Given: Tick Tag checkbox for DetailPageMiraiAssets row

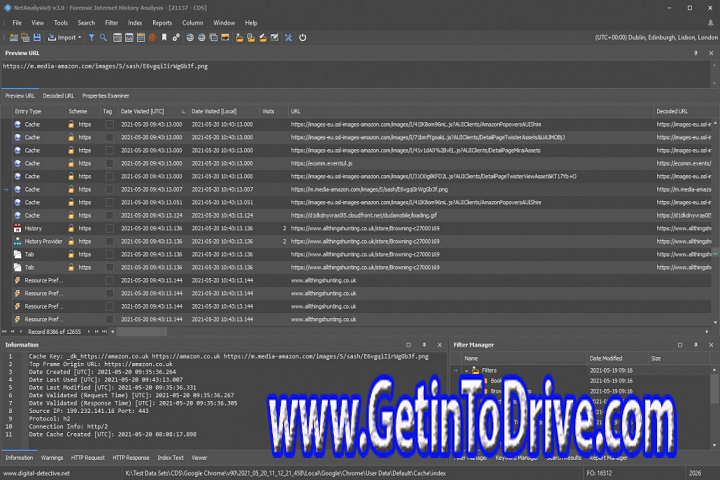Looking at the screenshot, I should pyautogui.click(x=109, y=150).
